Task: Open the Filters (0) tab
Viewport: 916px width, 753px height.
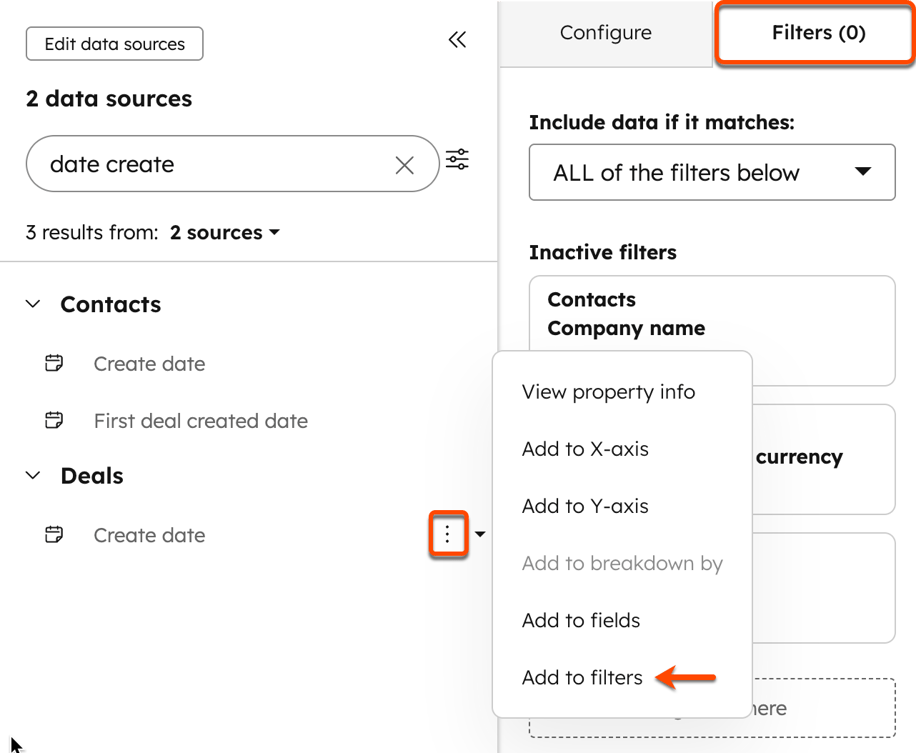Action: point(816,33)
